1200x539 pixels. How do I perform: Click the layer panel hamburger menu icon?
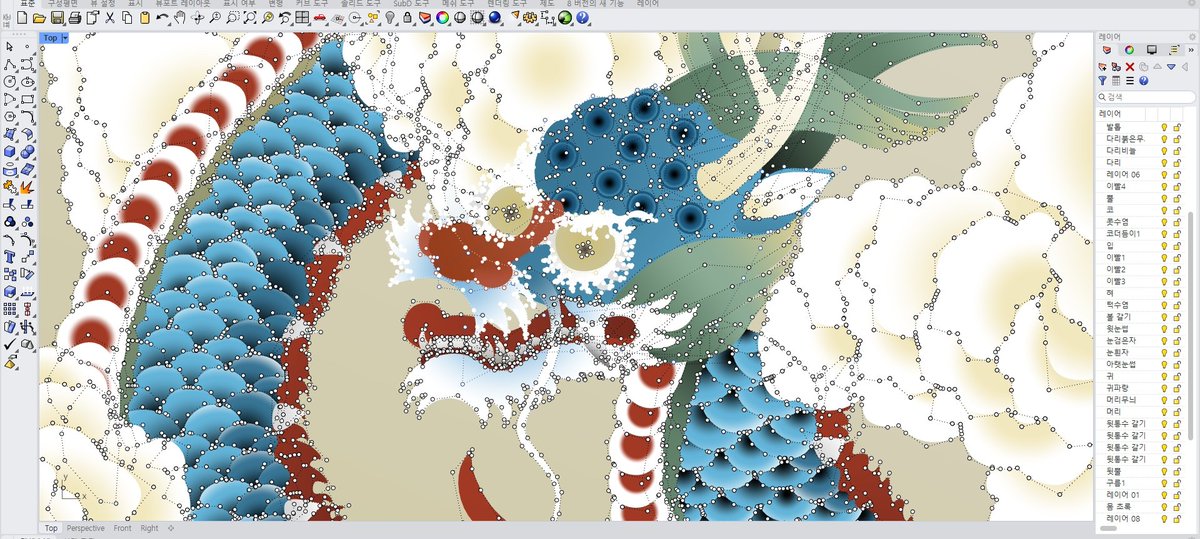click(1130, 80)
